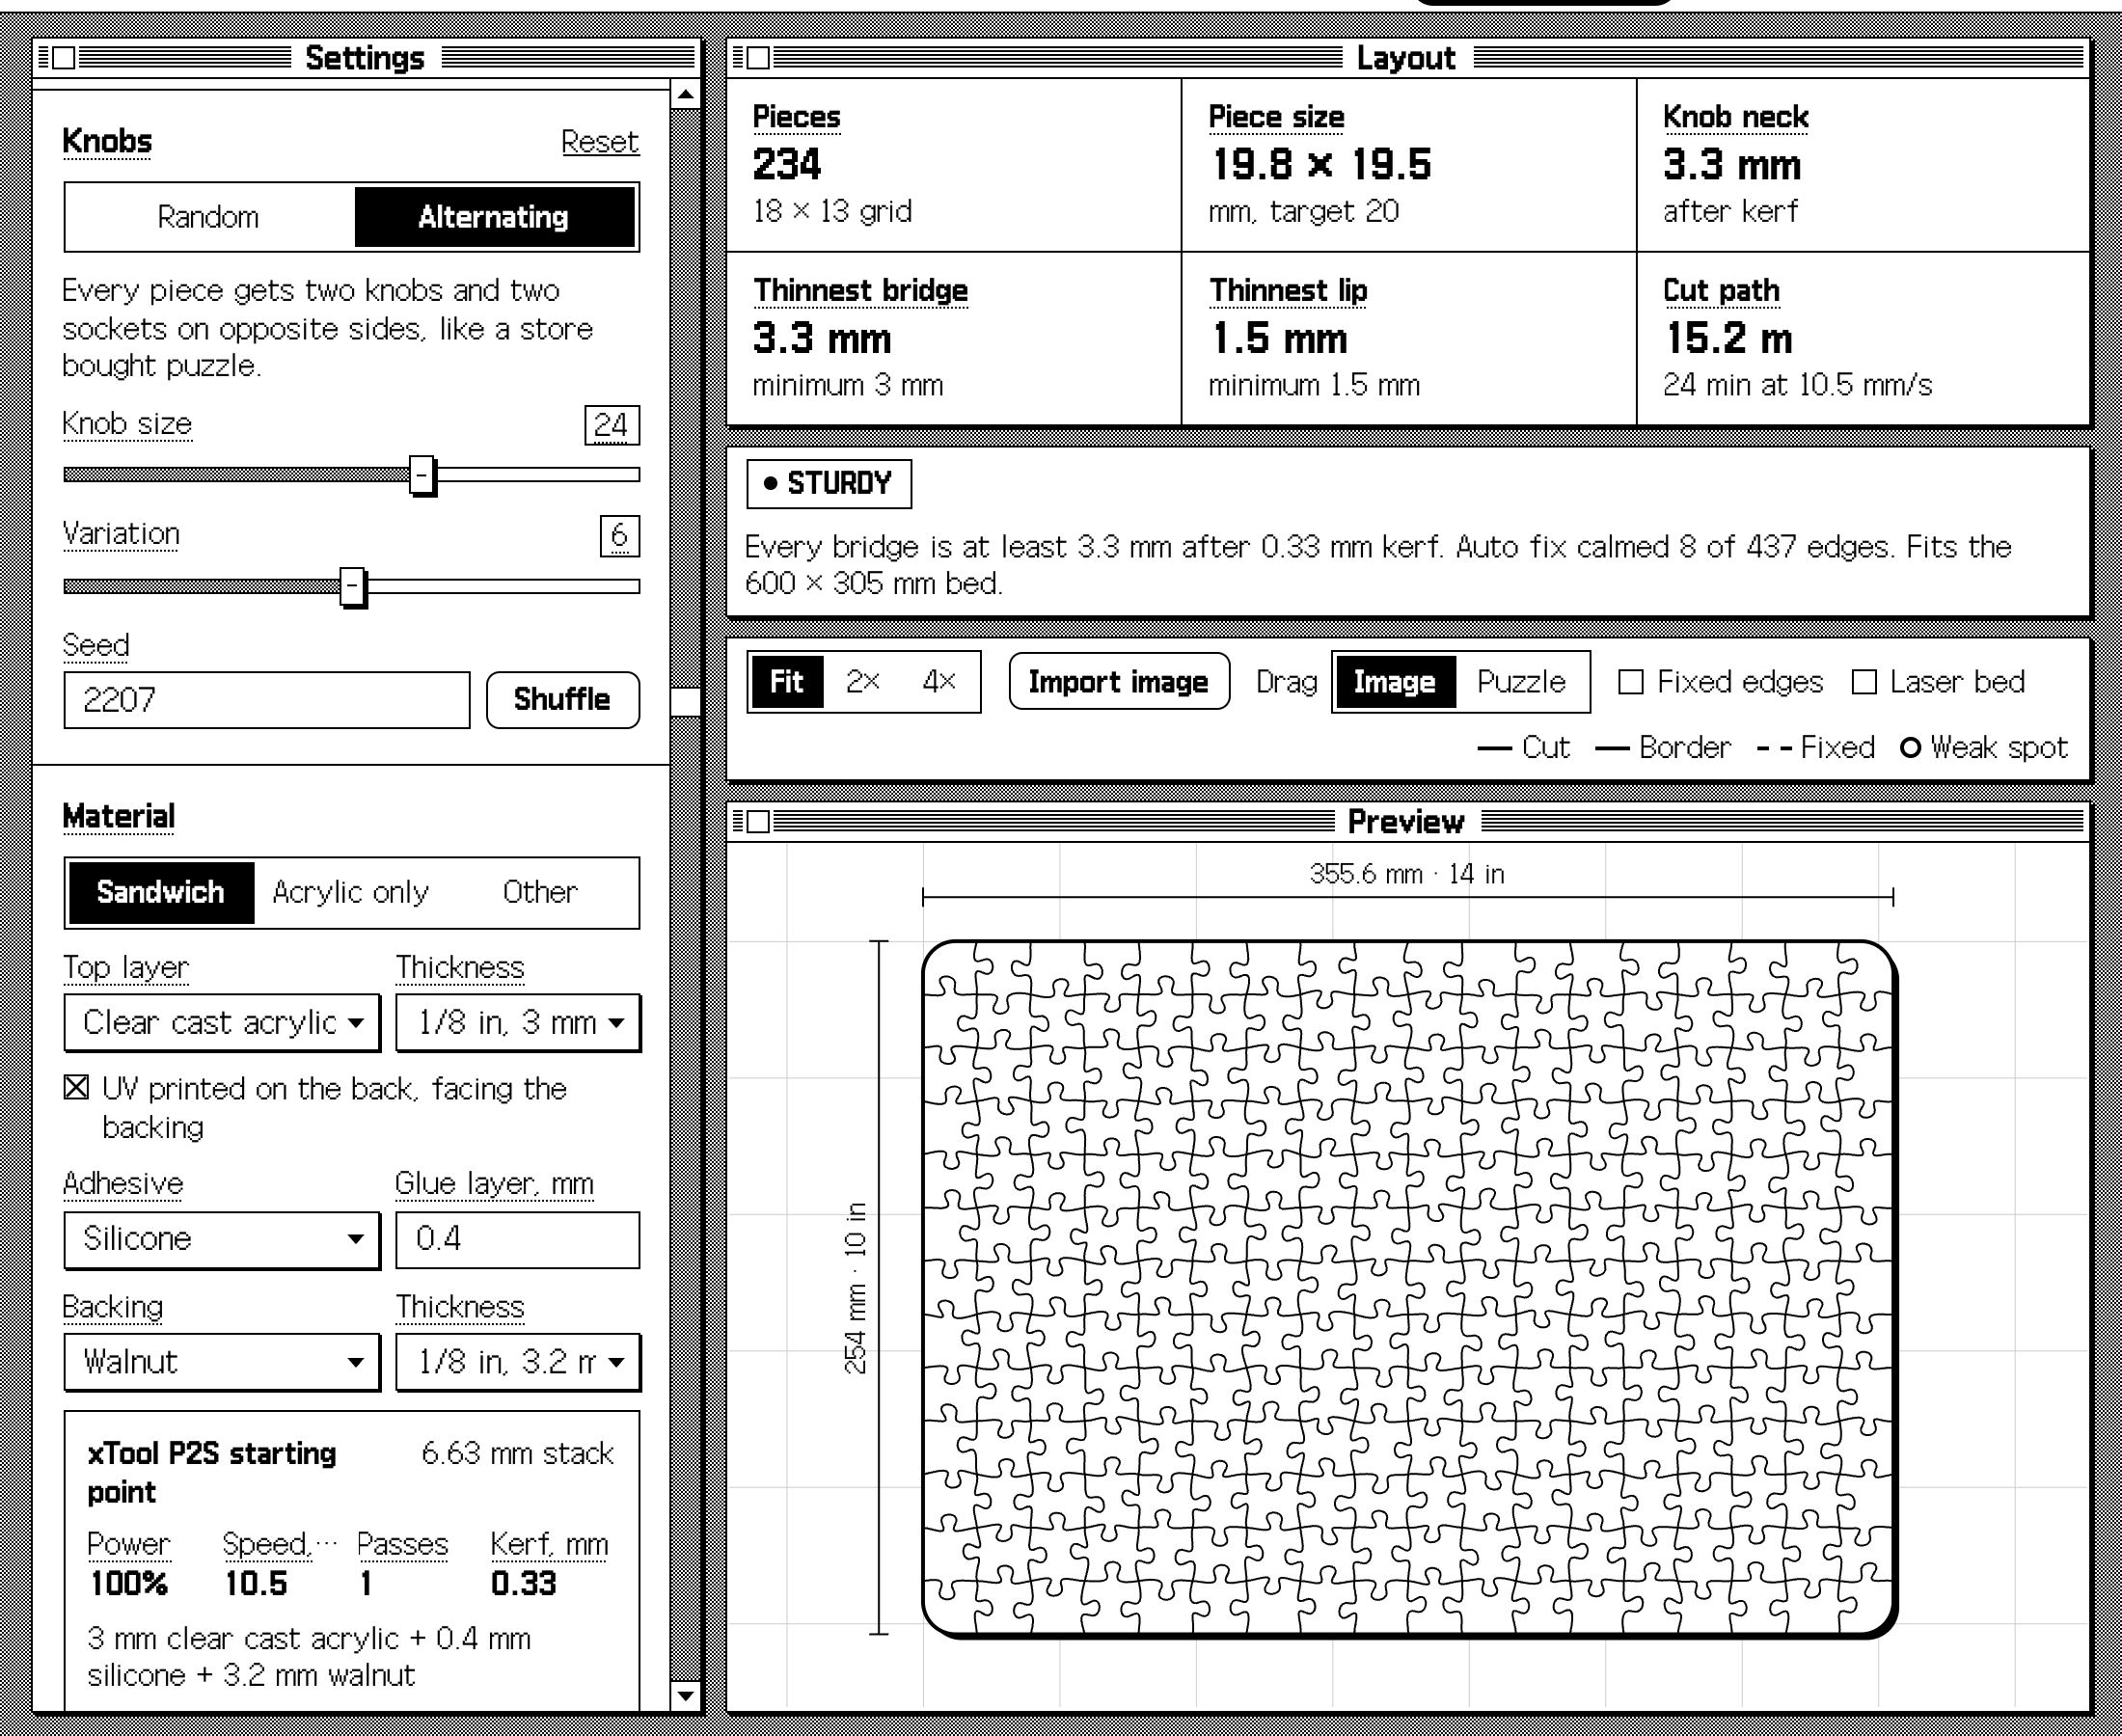Click the Cut path value 15.2 m
The height and width of the screenshot is (1736, 2122).
coord(1728,339)
